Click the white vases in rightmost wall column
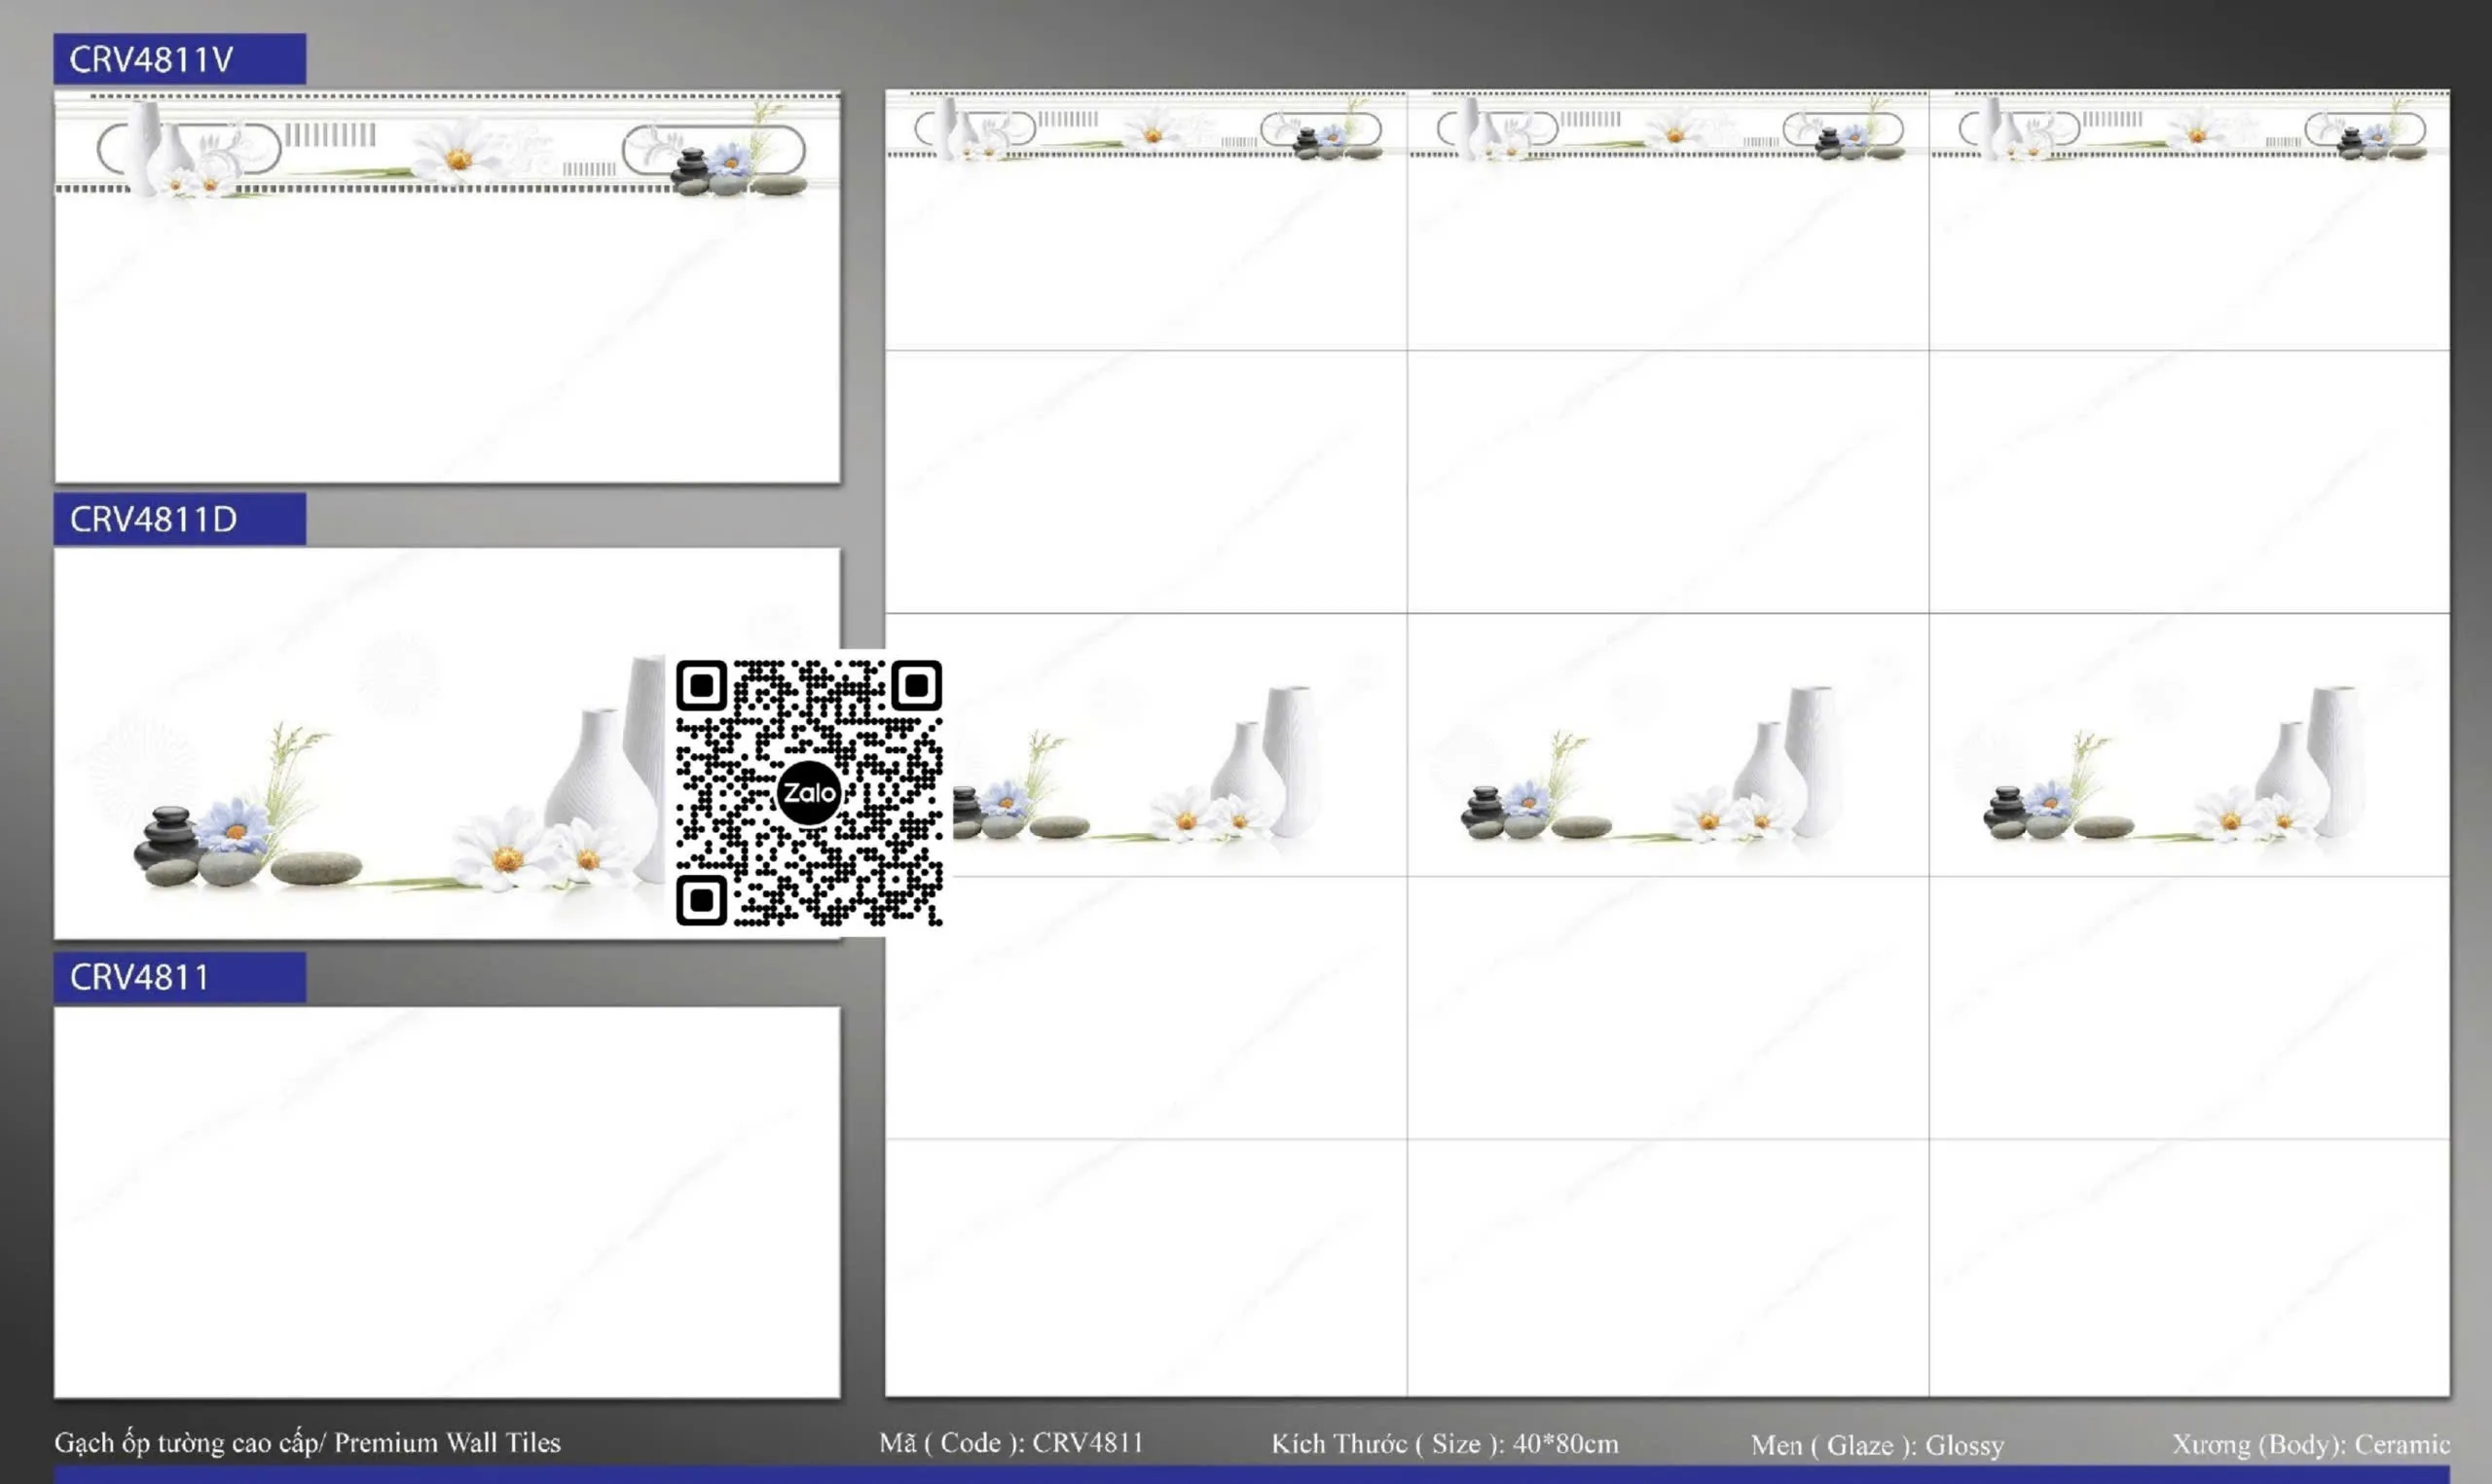Image resolution: width=2492 pixels, height=1484 pixels. coord(2315,762)
